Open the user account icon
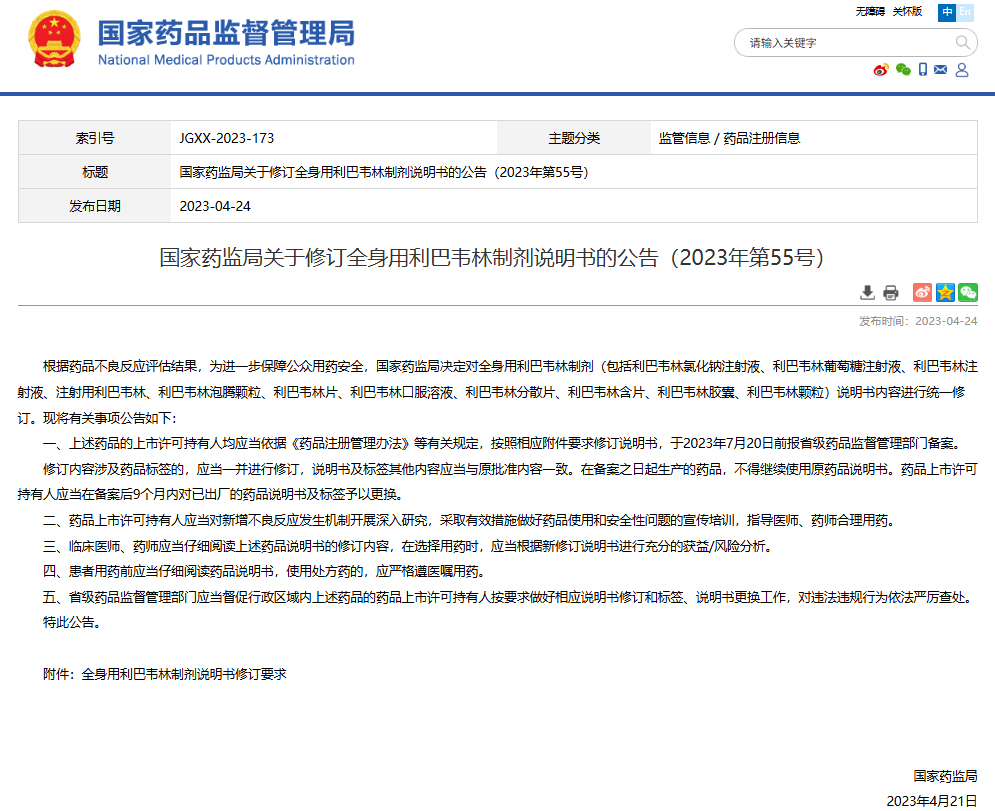995x811 pixels. [962, 70]
